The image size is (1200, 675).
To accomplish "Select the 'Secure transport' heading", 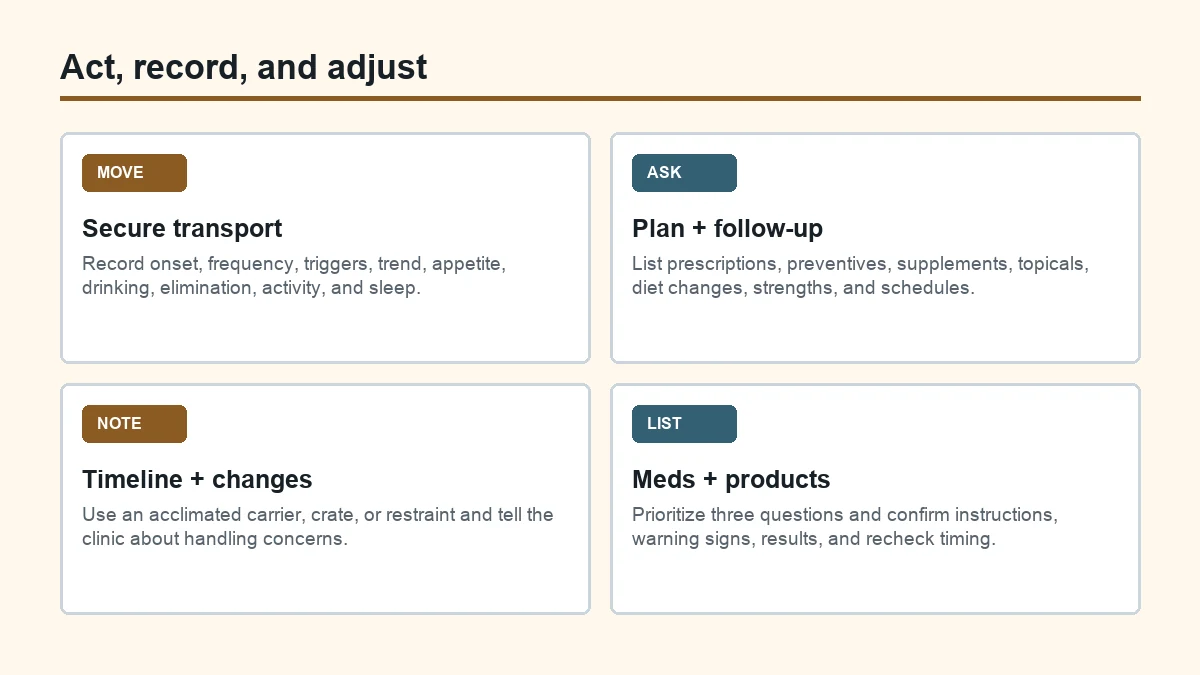I will pyautogui.click(x=182, y=229).
